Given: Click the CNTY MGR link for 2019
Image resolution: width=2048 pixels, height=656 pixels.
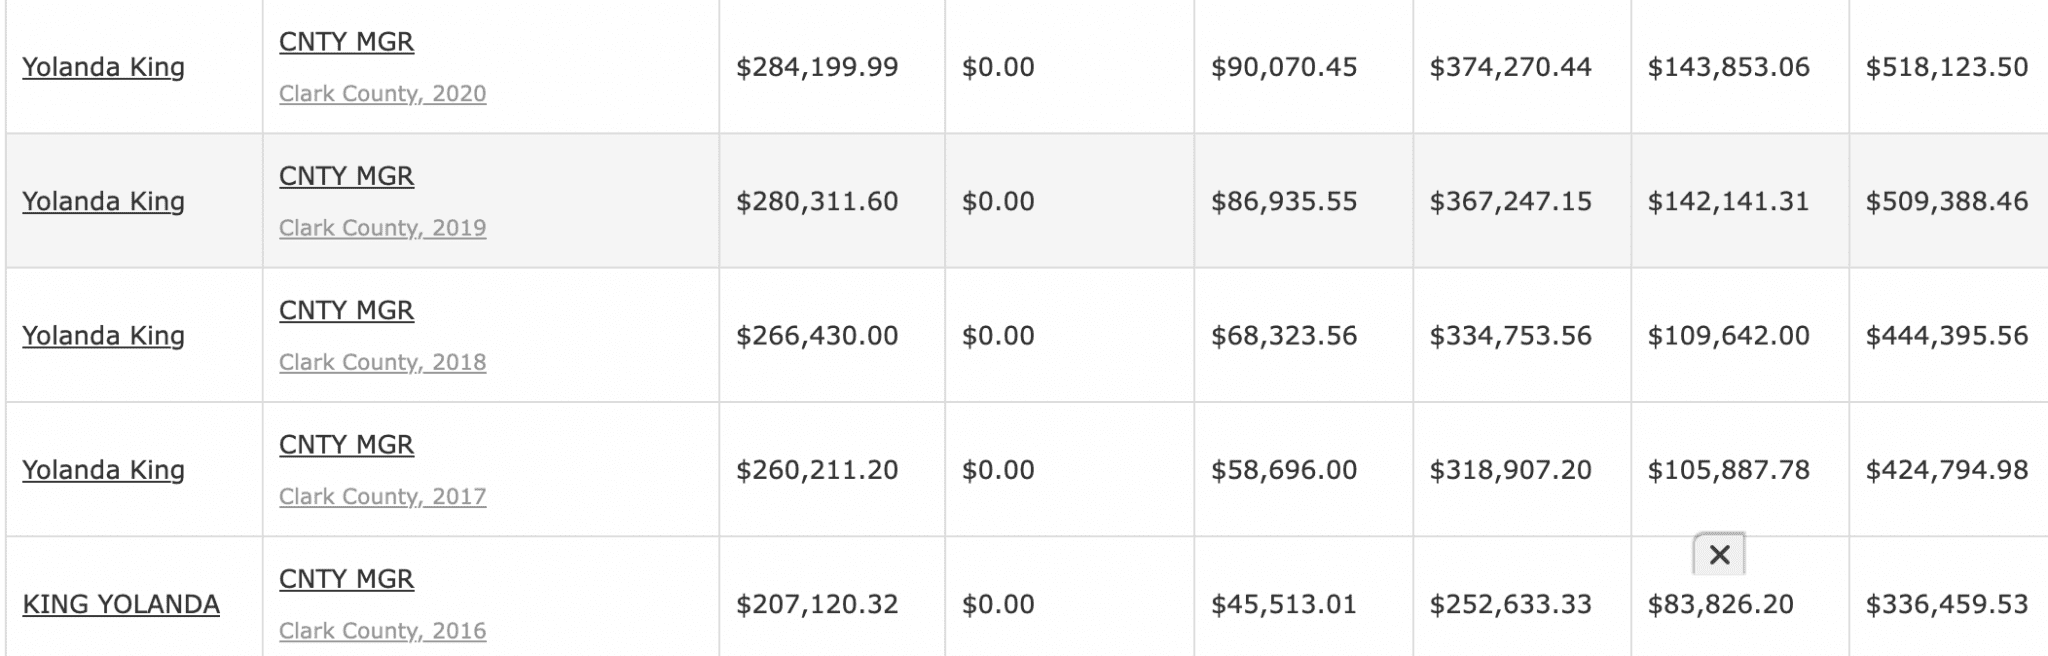Looking at the screenshot, I should click(x=346, y=176).
